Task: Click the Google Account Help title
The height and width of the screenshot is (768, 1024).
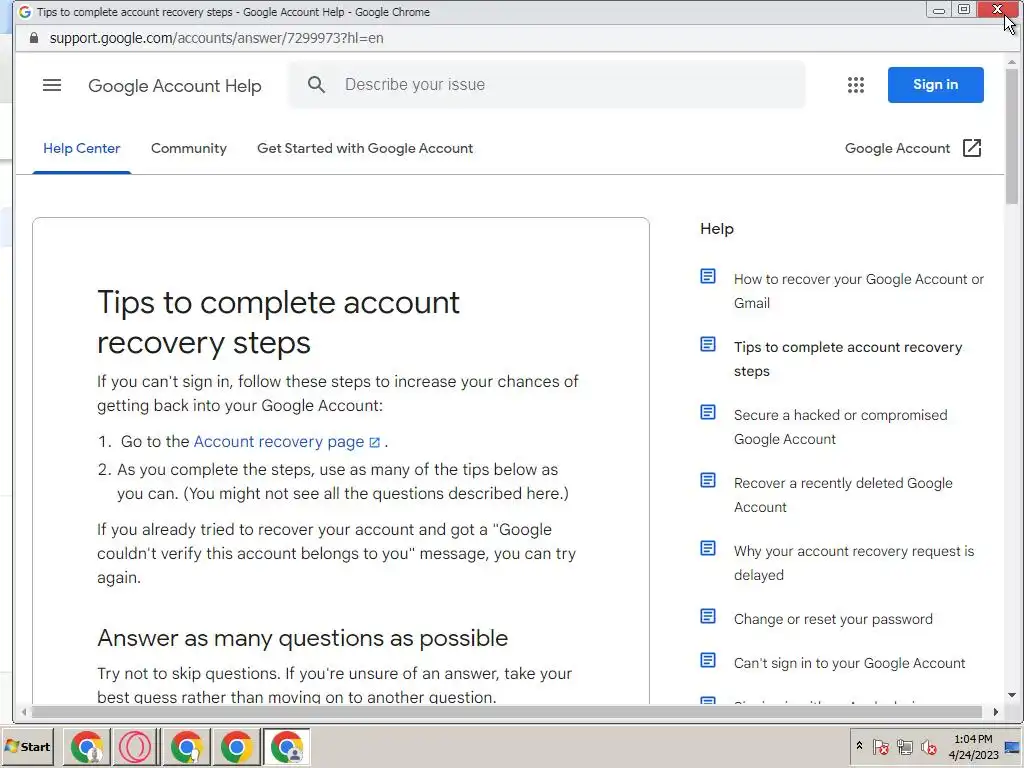Action: coord(174,86)
